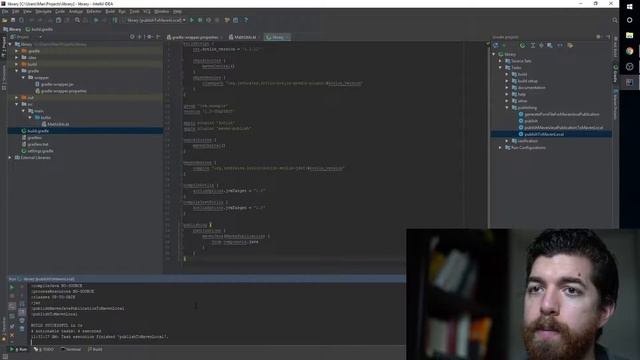640x360 pixels.
Task: Open File Explorer from the Windows taskbar
Action: (630, 36)
